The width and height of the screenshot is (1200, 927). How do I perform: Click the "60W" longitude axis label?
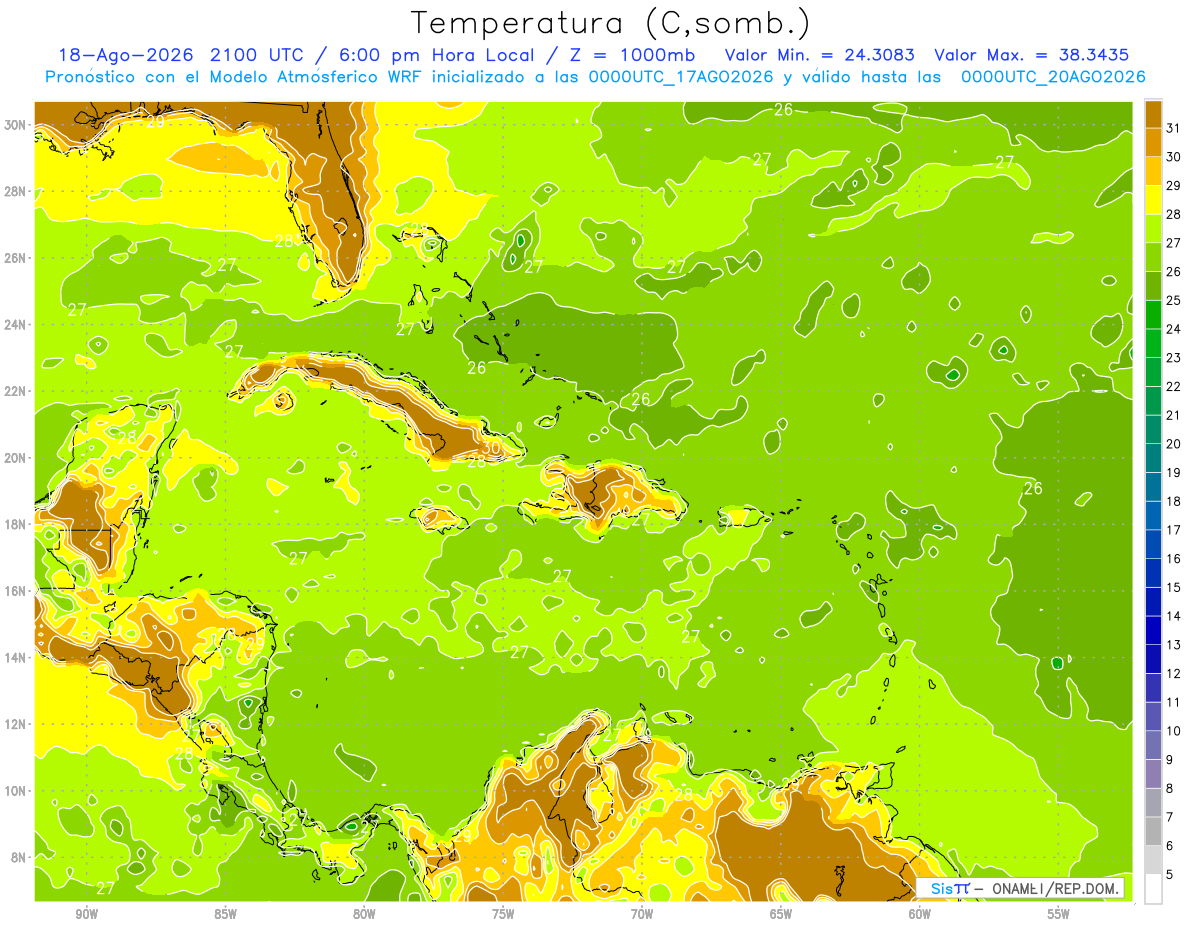coord(920,914)
